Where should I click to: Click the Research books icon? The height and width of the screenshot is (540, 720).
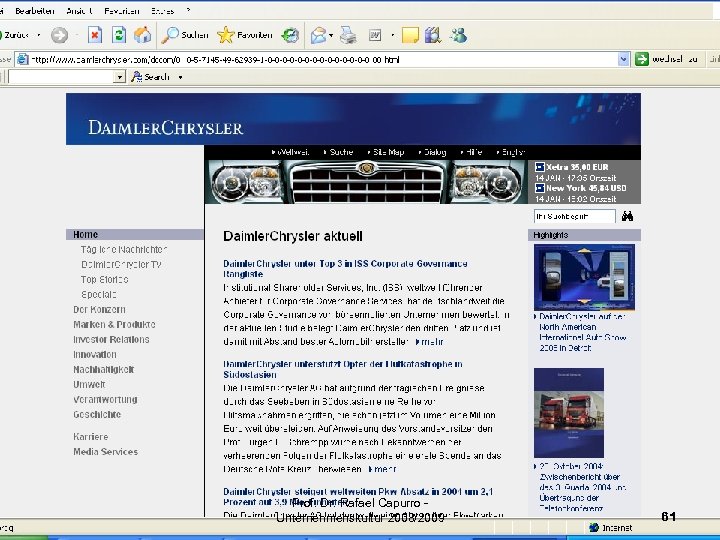click(433, 35)
